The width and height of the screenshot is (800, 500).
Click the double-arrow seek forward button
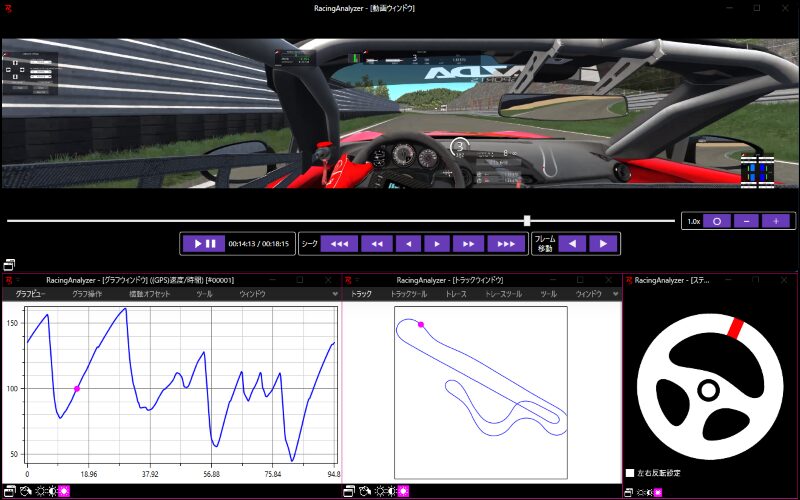click(x=467, y=243)
